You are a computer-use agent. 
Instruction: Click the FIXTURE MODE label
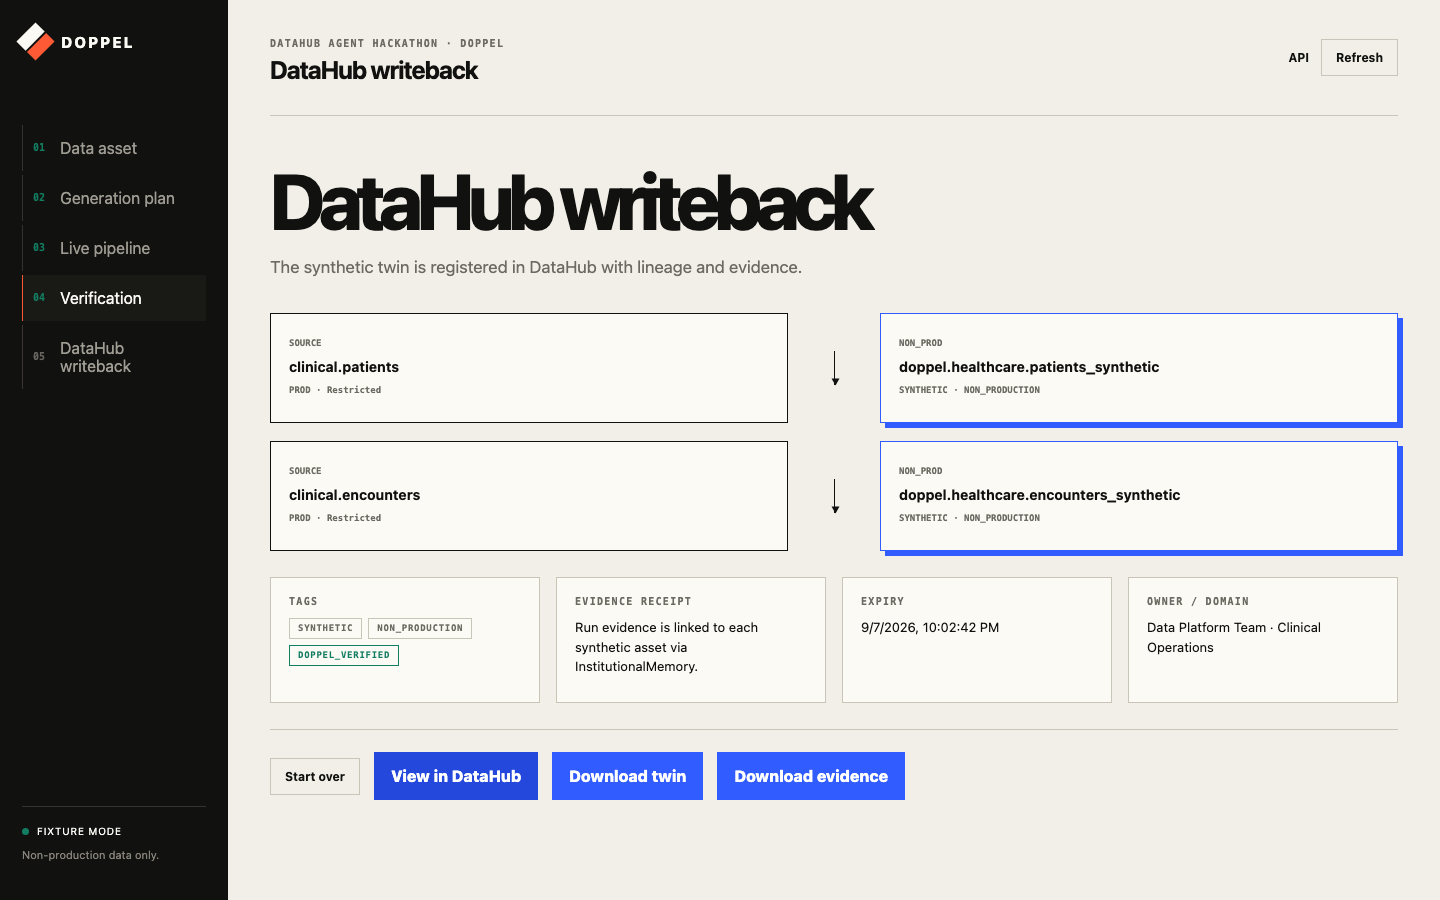[79, 831]
